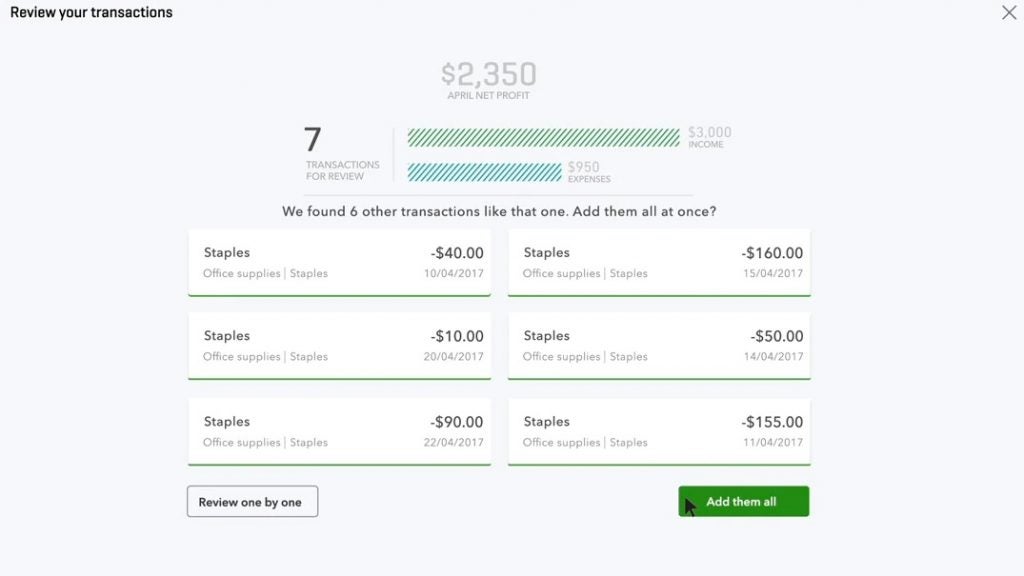Close the Review your transactions dialog
The width and height of the screenshot is (1024, 576).
coord(1009,12)
